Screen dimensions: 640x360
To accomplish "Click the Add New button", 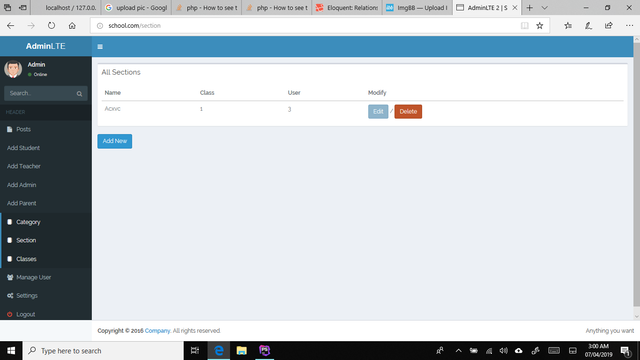I will (x=115, y=141).
